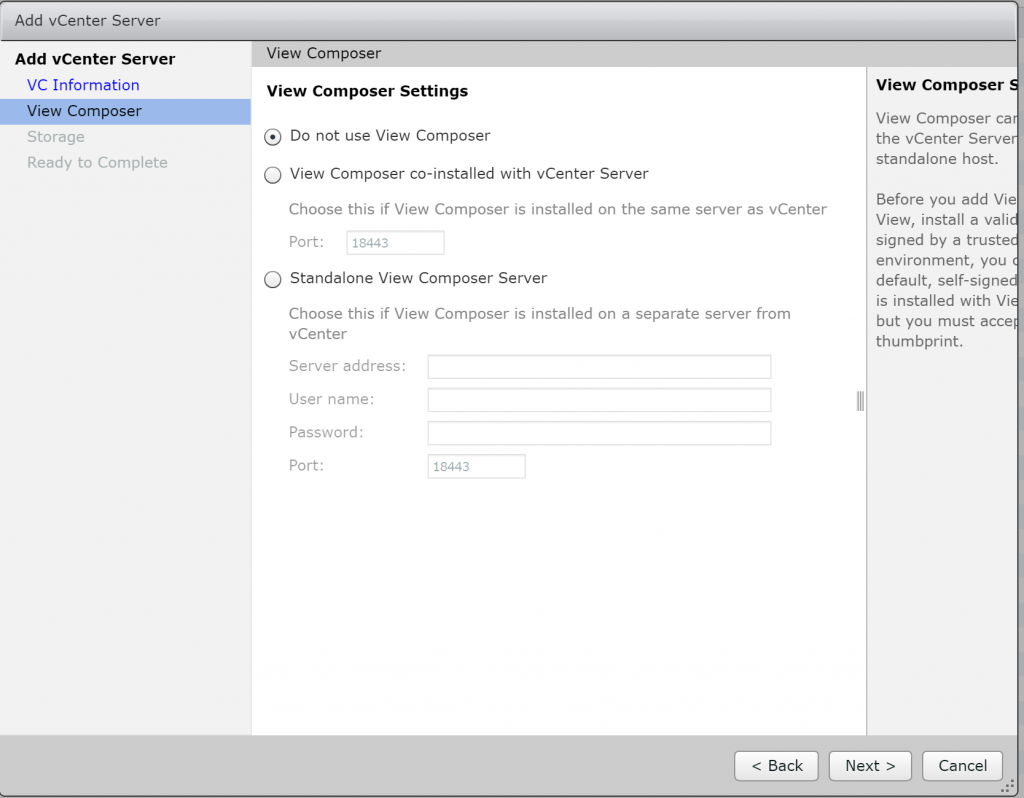Choose "Standalone View Composer Server"
This screenshot has width=1024, height=798.
tap(271, 279)
